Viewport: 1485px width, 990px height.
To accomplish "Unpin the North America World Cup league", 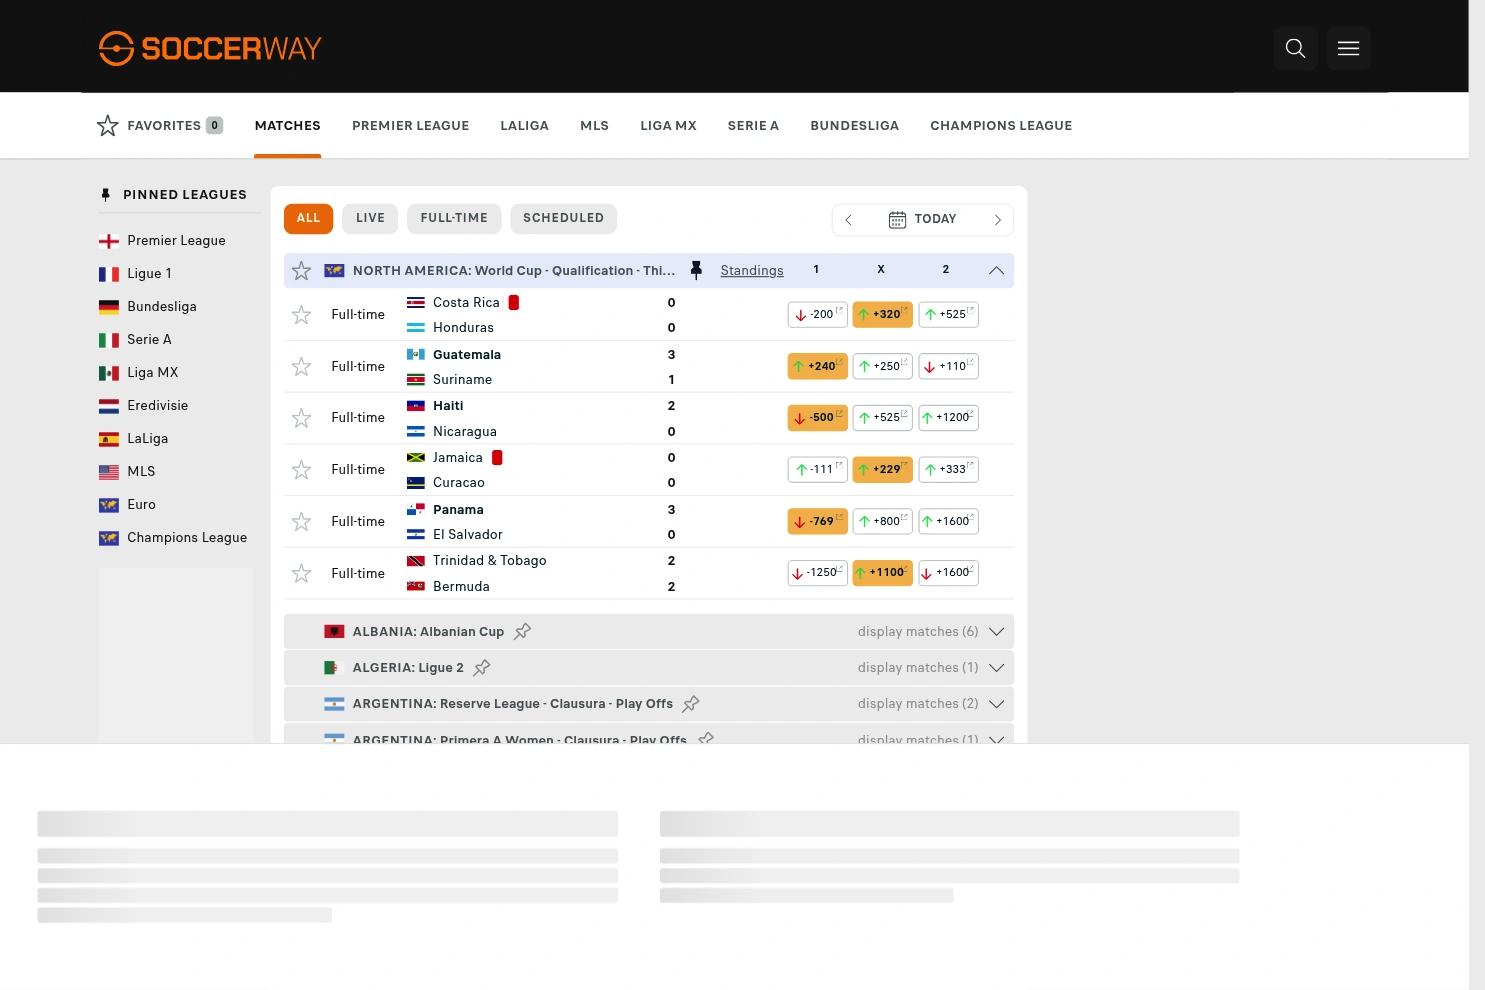I will coord(696,270).
